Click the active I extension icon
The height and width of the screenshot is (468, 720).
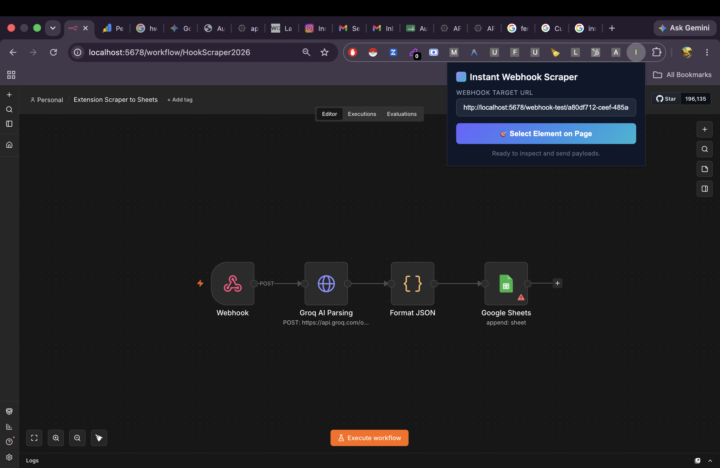tap(636, 52)
